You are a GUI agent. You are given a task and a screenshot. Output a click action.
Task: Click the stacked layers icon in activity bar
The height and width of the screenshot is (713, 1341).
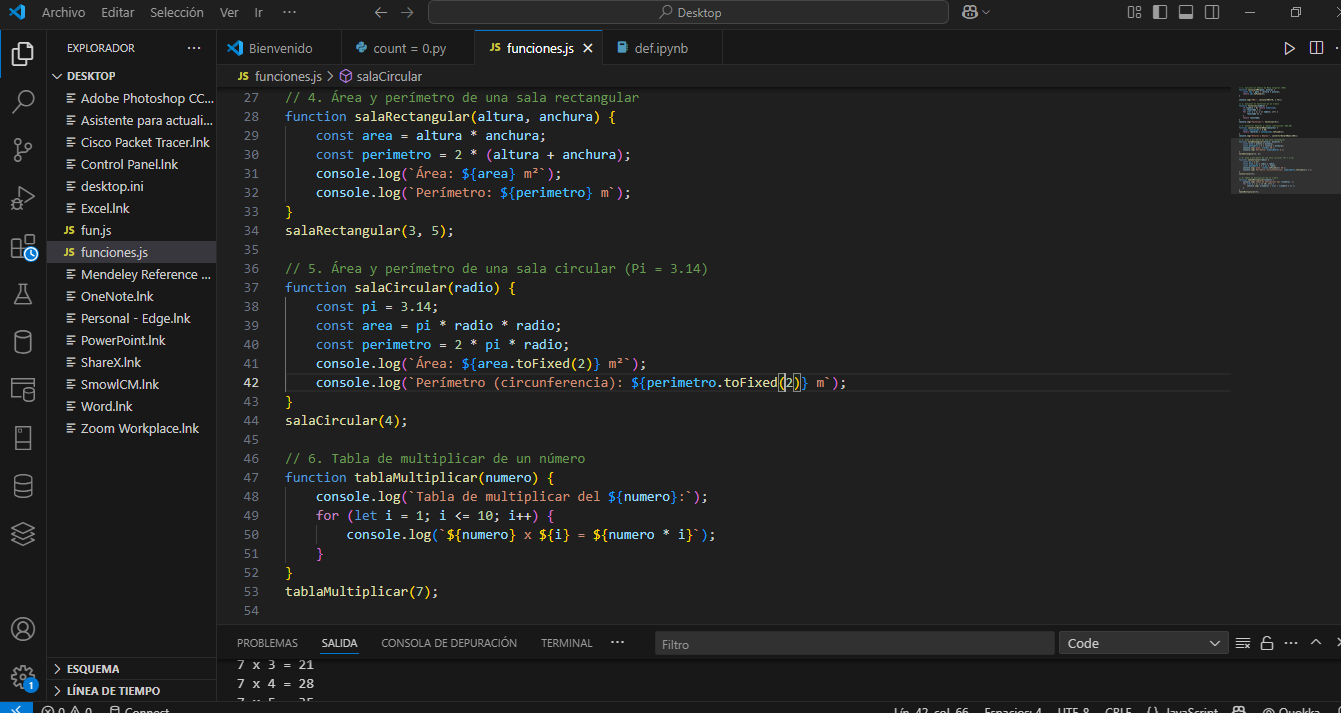click(22, 534)
